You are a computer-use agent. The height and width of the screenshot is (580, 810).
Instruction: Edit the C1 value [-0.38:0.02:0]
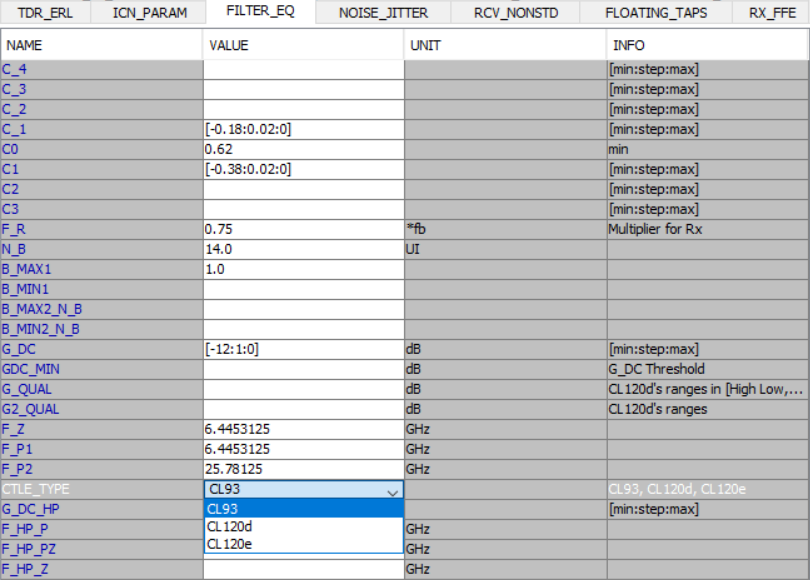click(x=304, y=169)
